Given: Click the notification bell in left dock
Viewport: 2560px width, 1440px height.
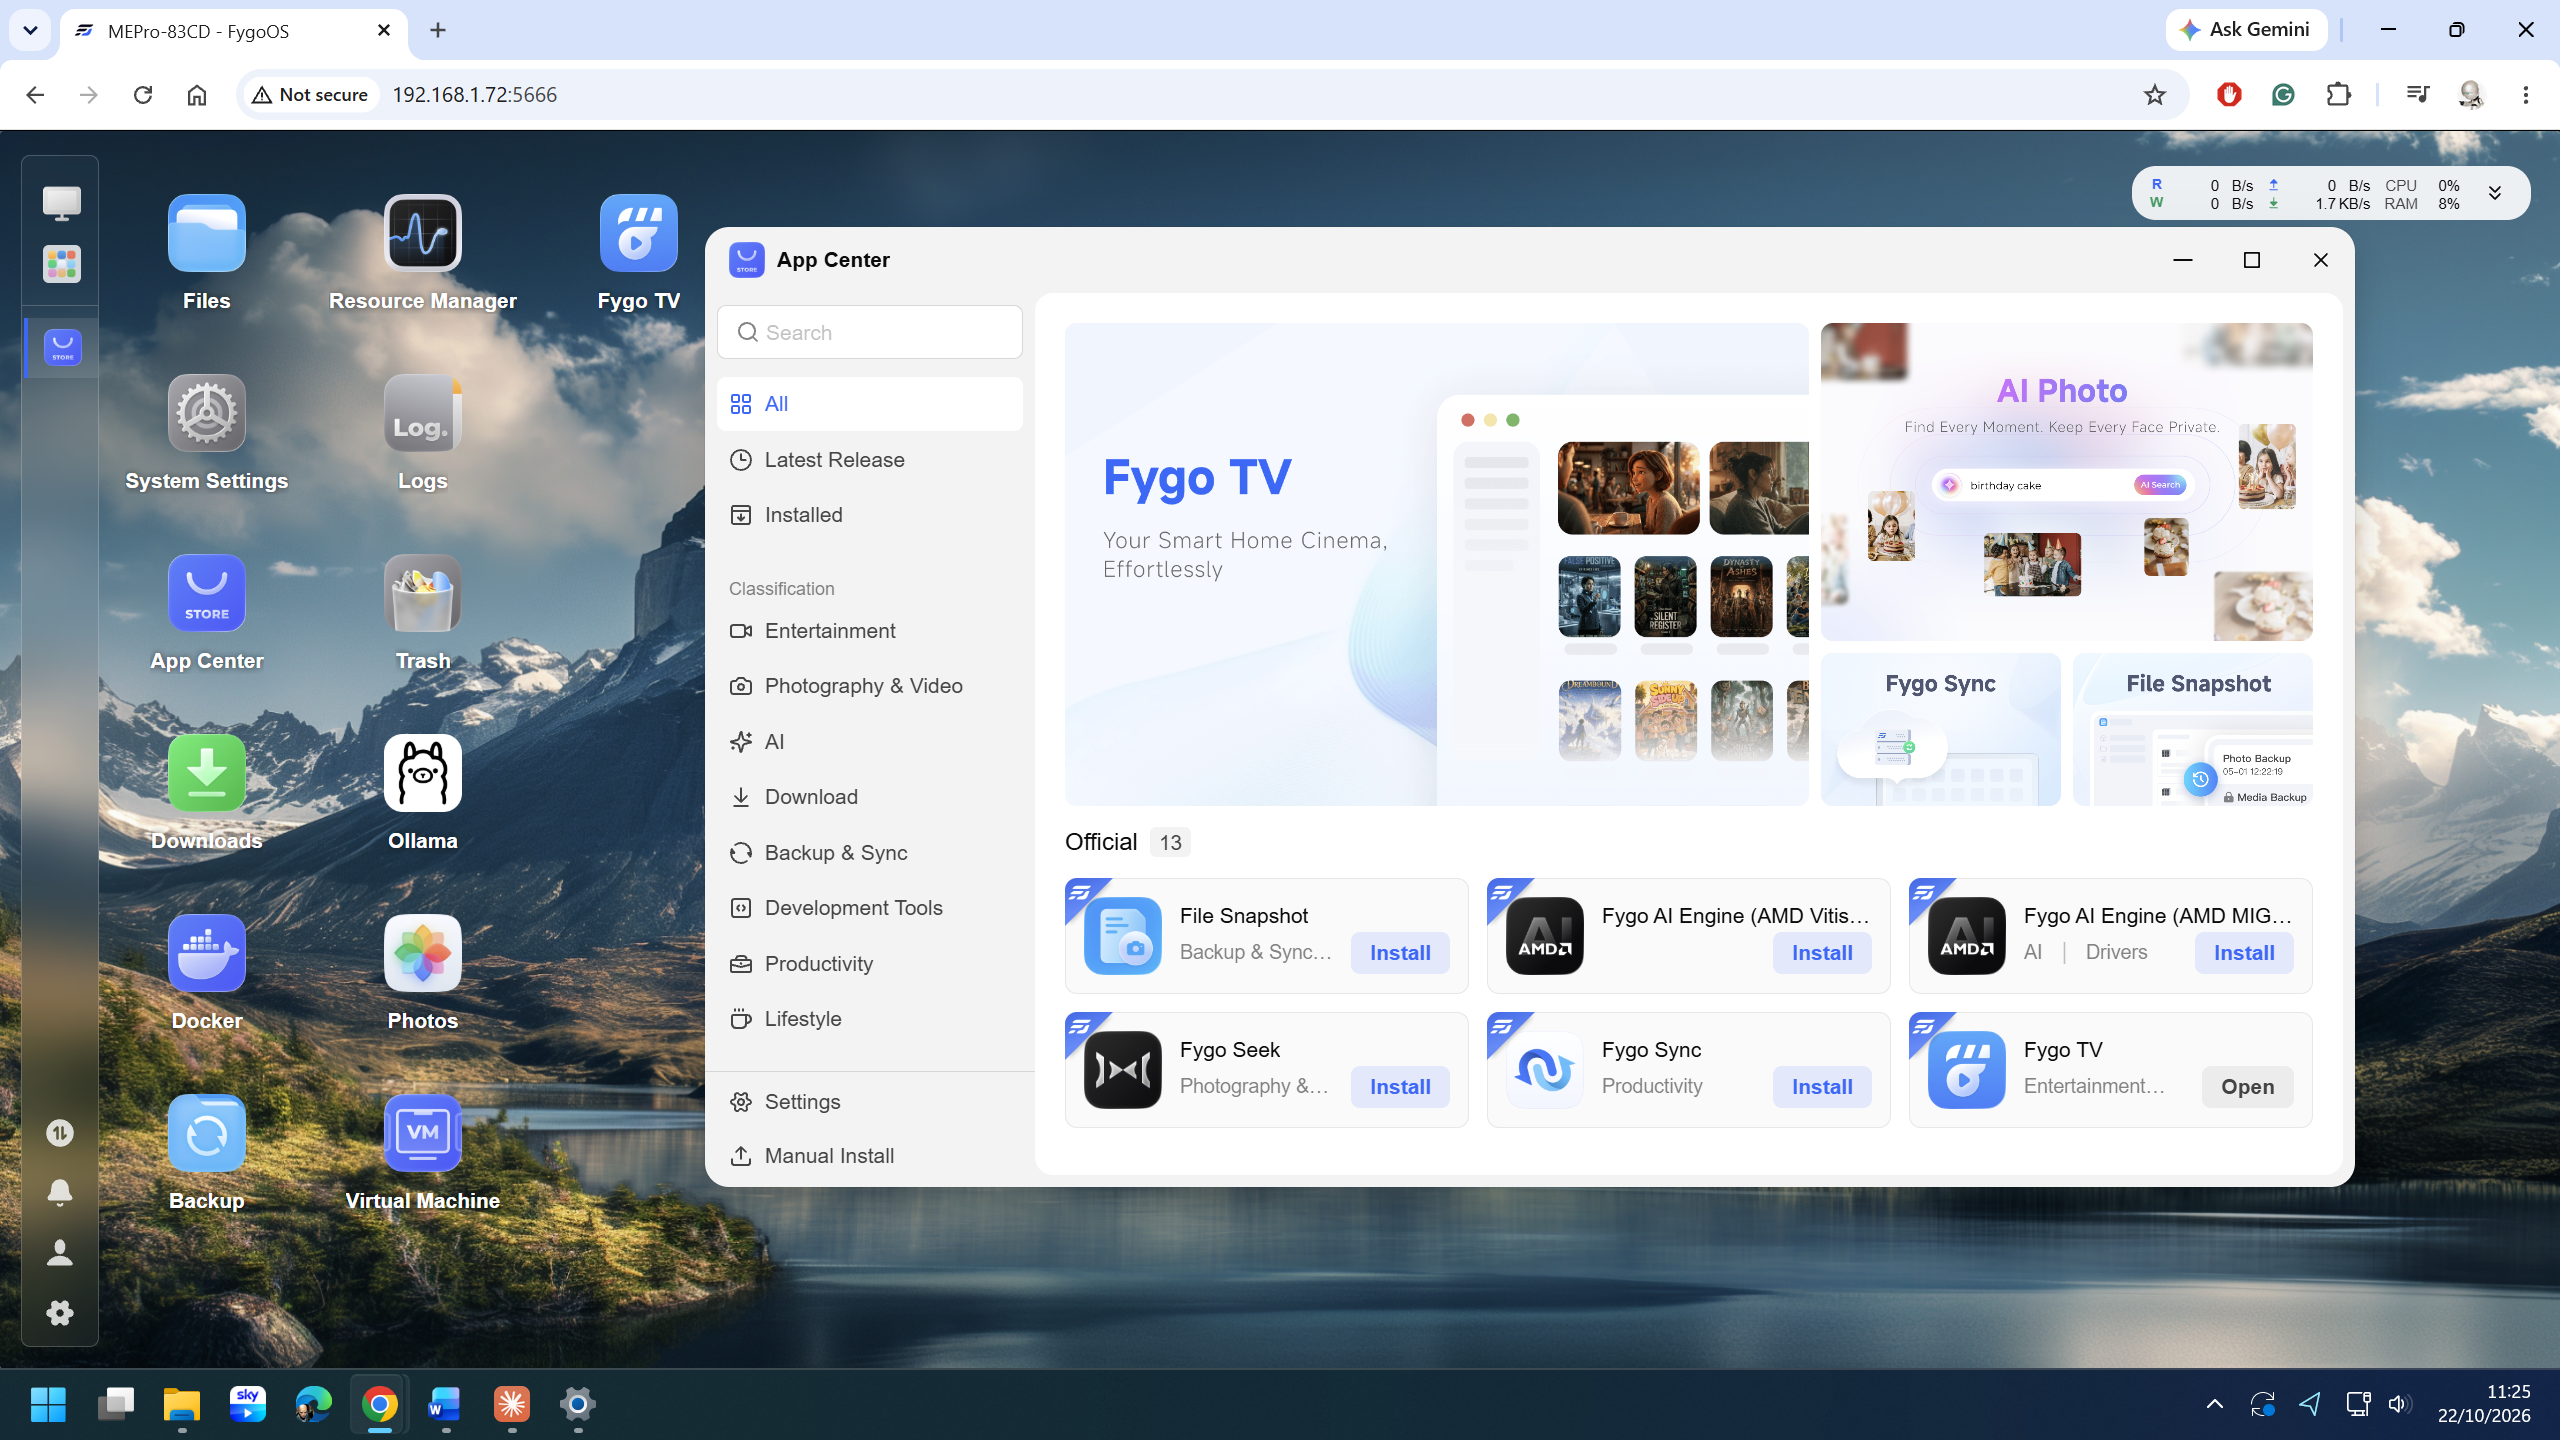Looking at the screenshot, I should pyautogui.click(x=60, y=1192).
